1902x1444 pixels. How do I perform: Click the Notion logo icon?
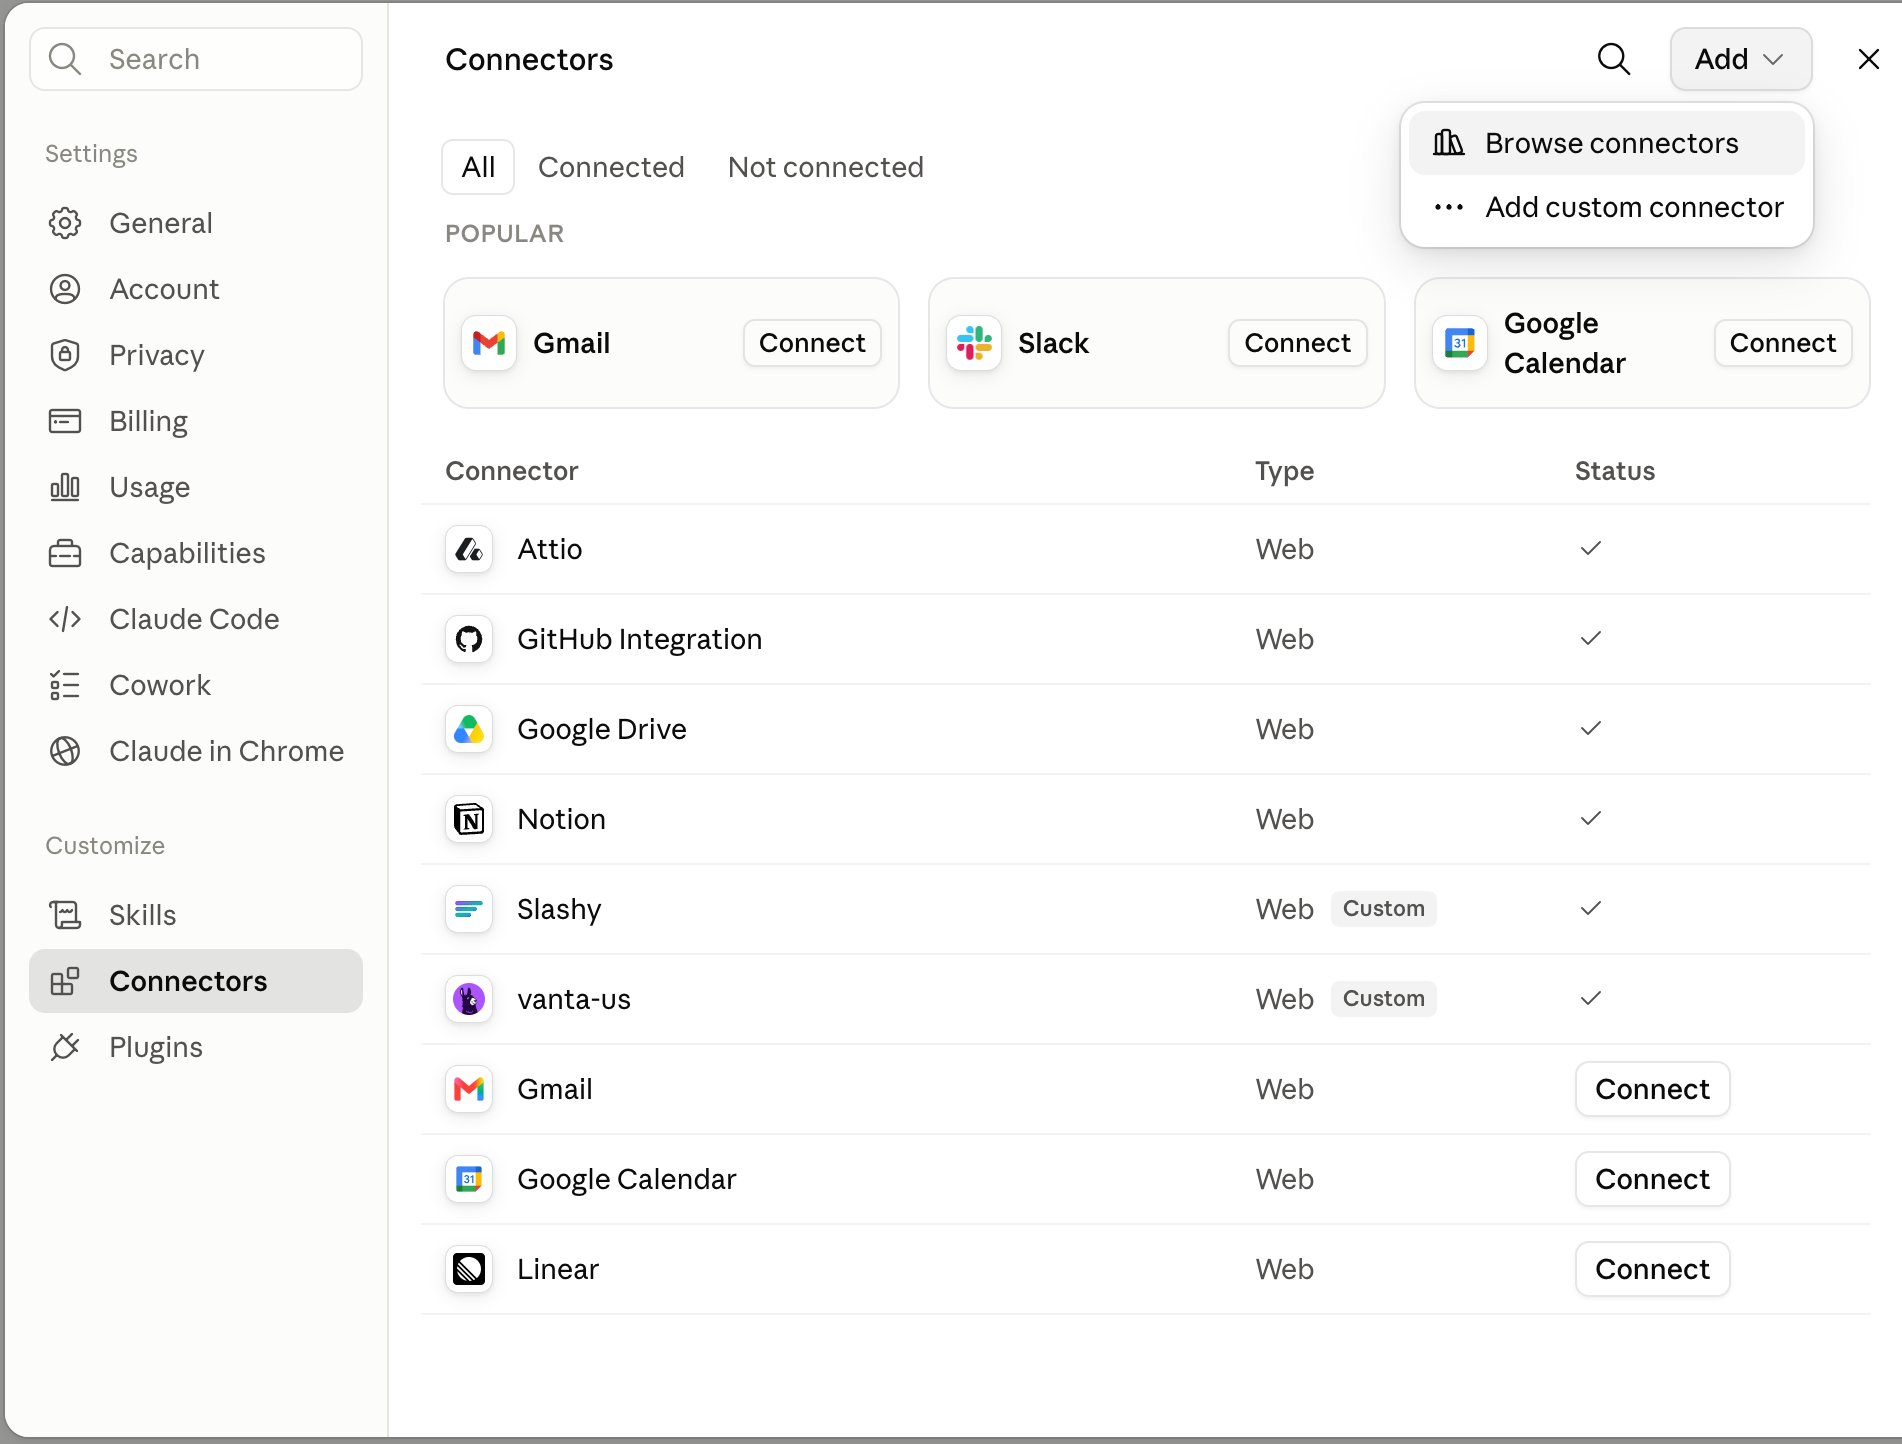[x=469, y=819]
